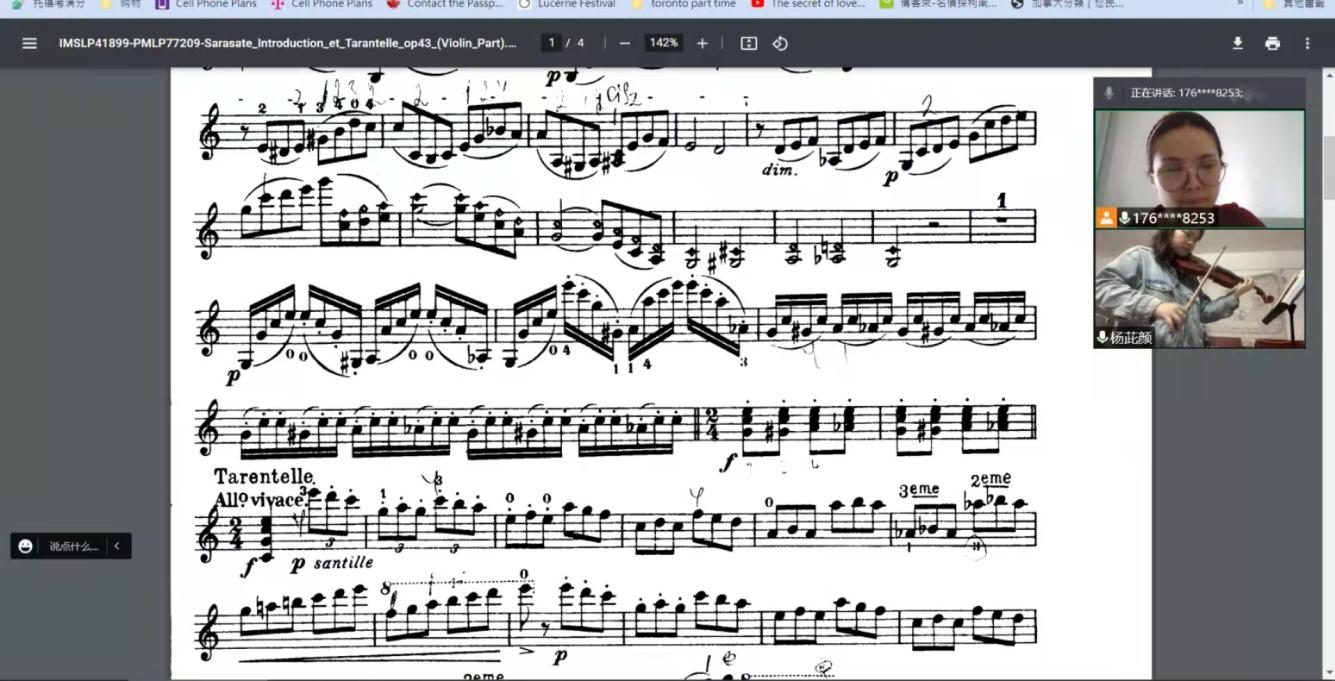Screen dimensions: 1335x681
Task: Open the PDF viewer more actions menu
Action: pos(1307,43)
